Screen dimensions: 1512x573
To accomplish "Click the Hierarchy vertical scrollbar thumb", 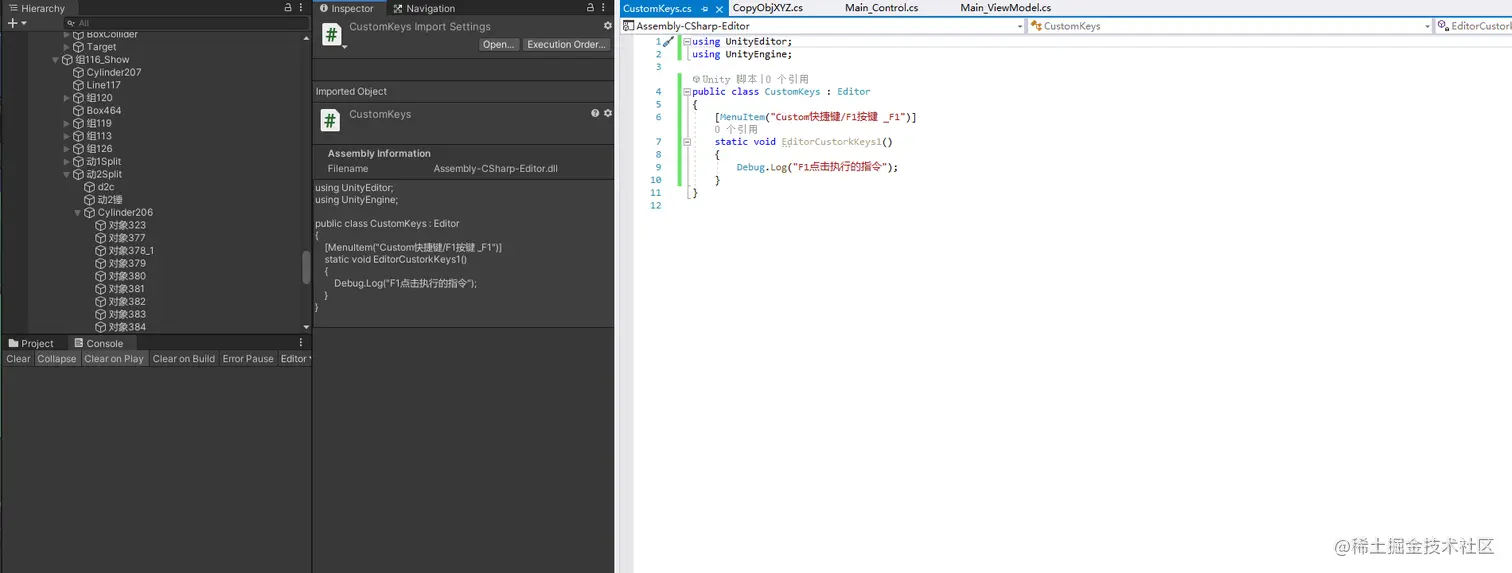I will 306,267.
